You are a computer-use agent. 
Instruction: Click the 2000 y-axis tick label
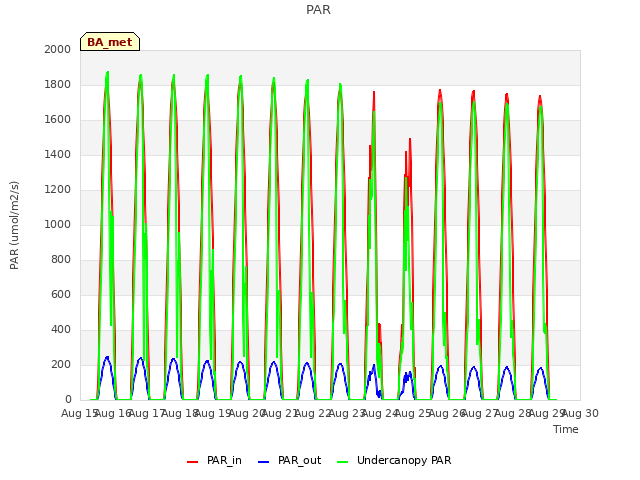pyautogui.click(x=58, y=49)
